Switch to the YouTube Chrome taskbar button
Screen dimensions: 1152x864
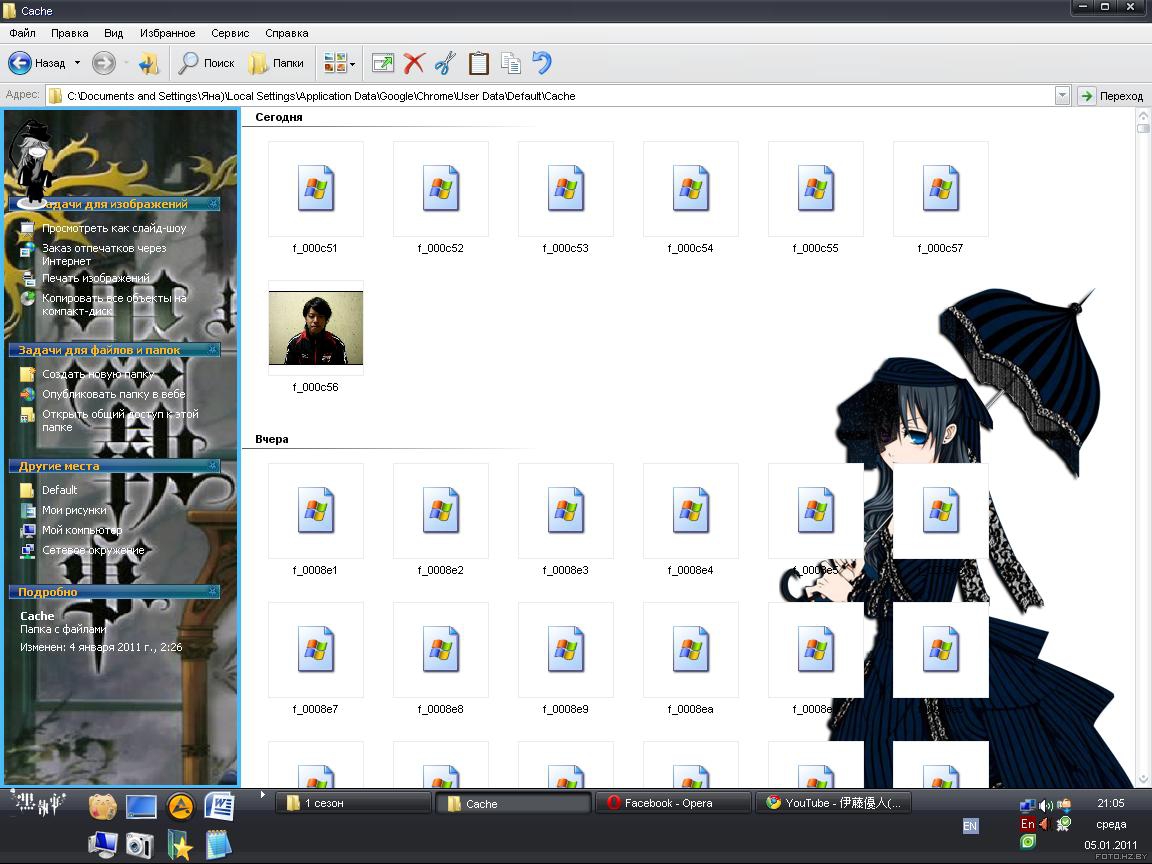pos(832,803)
